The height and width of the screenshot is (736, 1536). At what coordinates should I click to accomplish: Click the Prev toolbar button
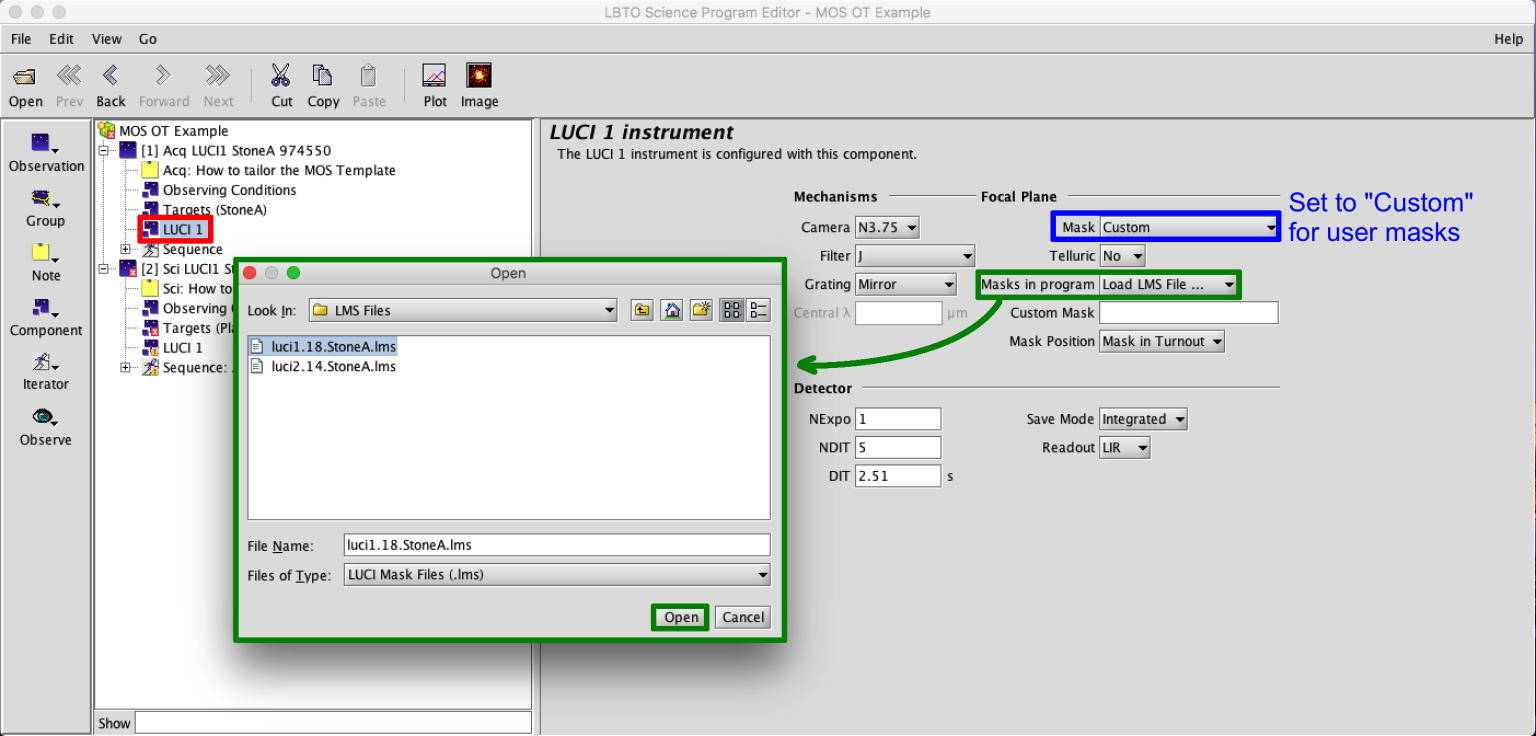69,76
